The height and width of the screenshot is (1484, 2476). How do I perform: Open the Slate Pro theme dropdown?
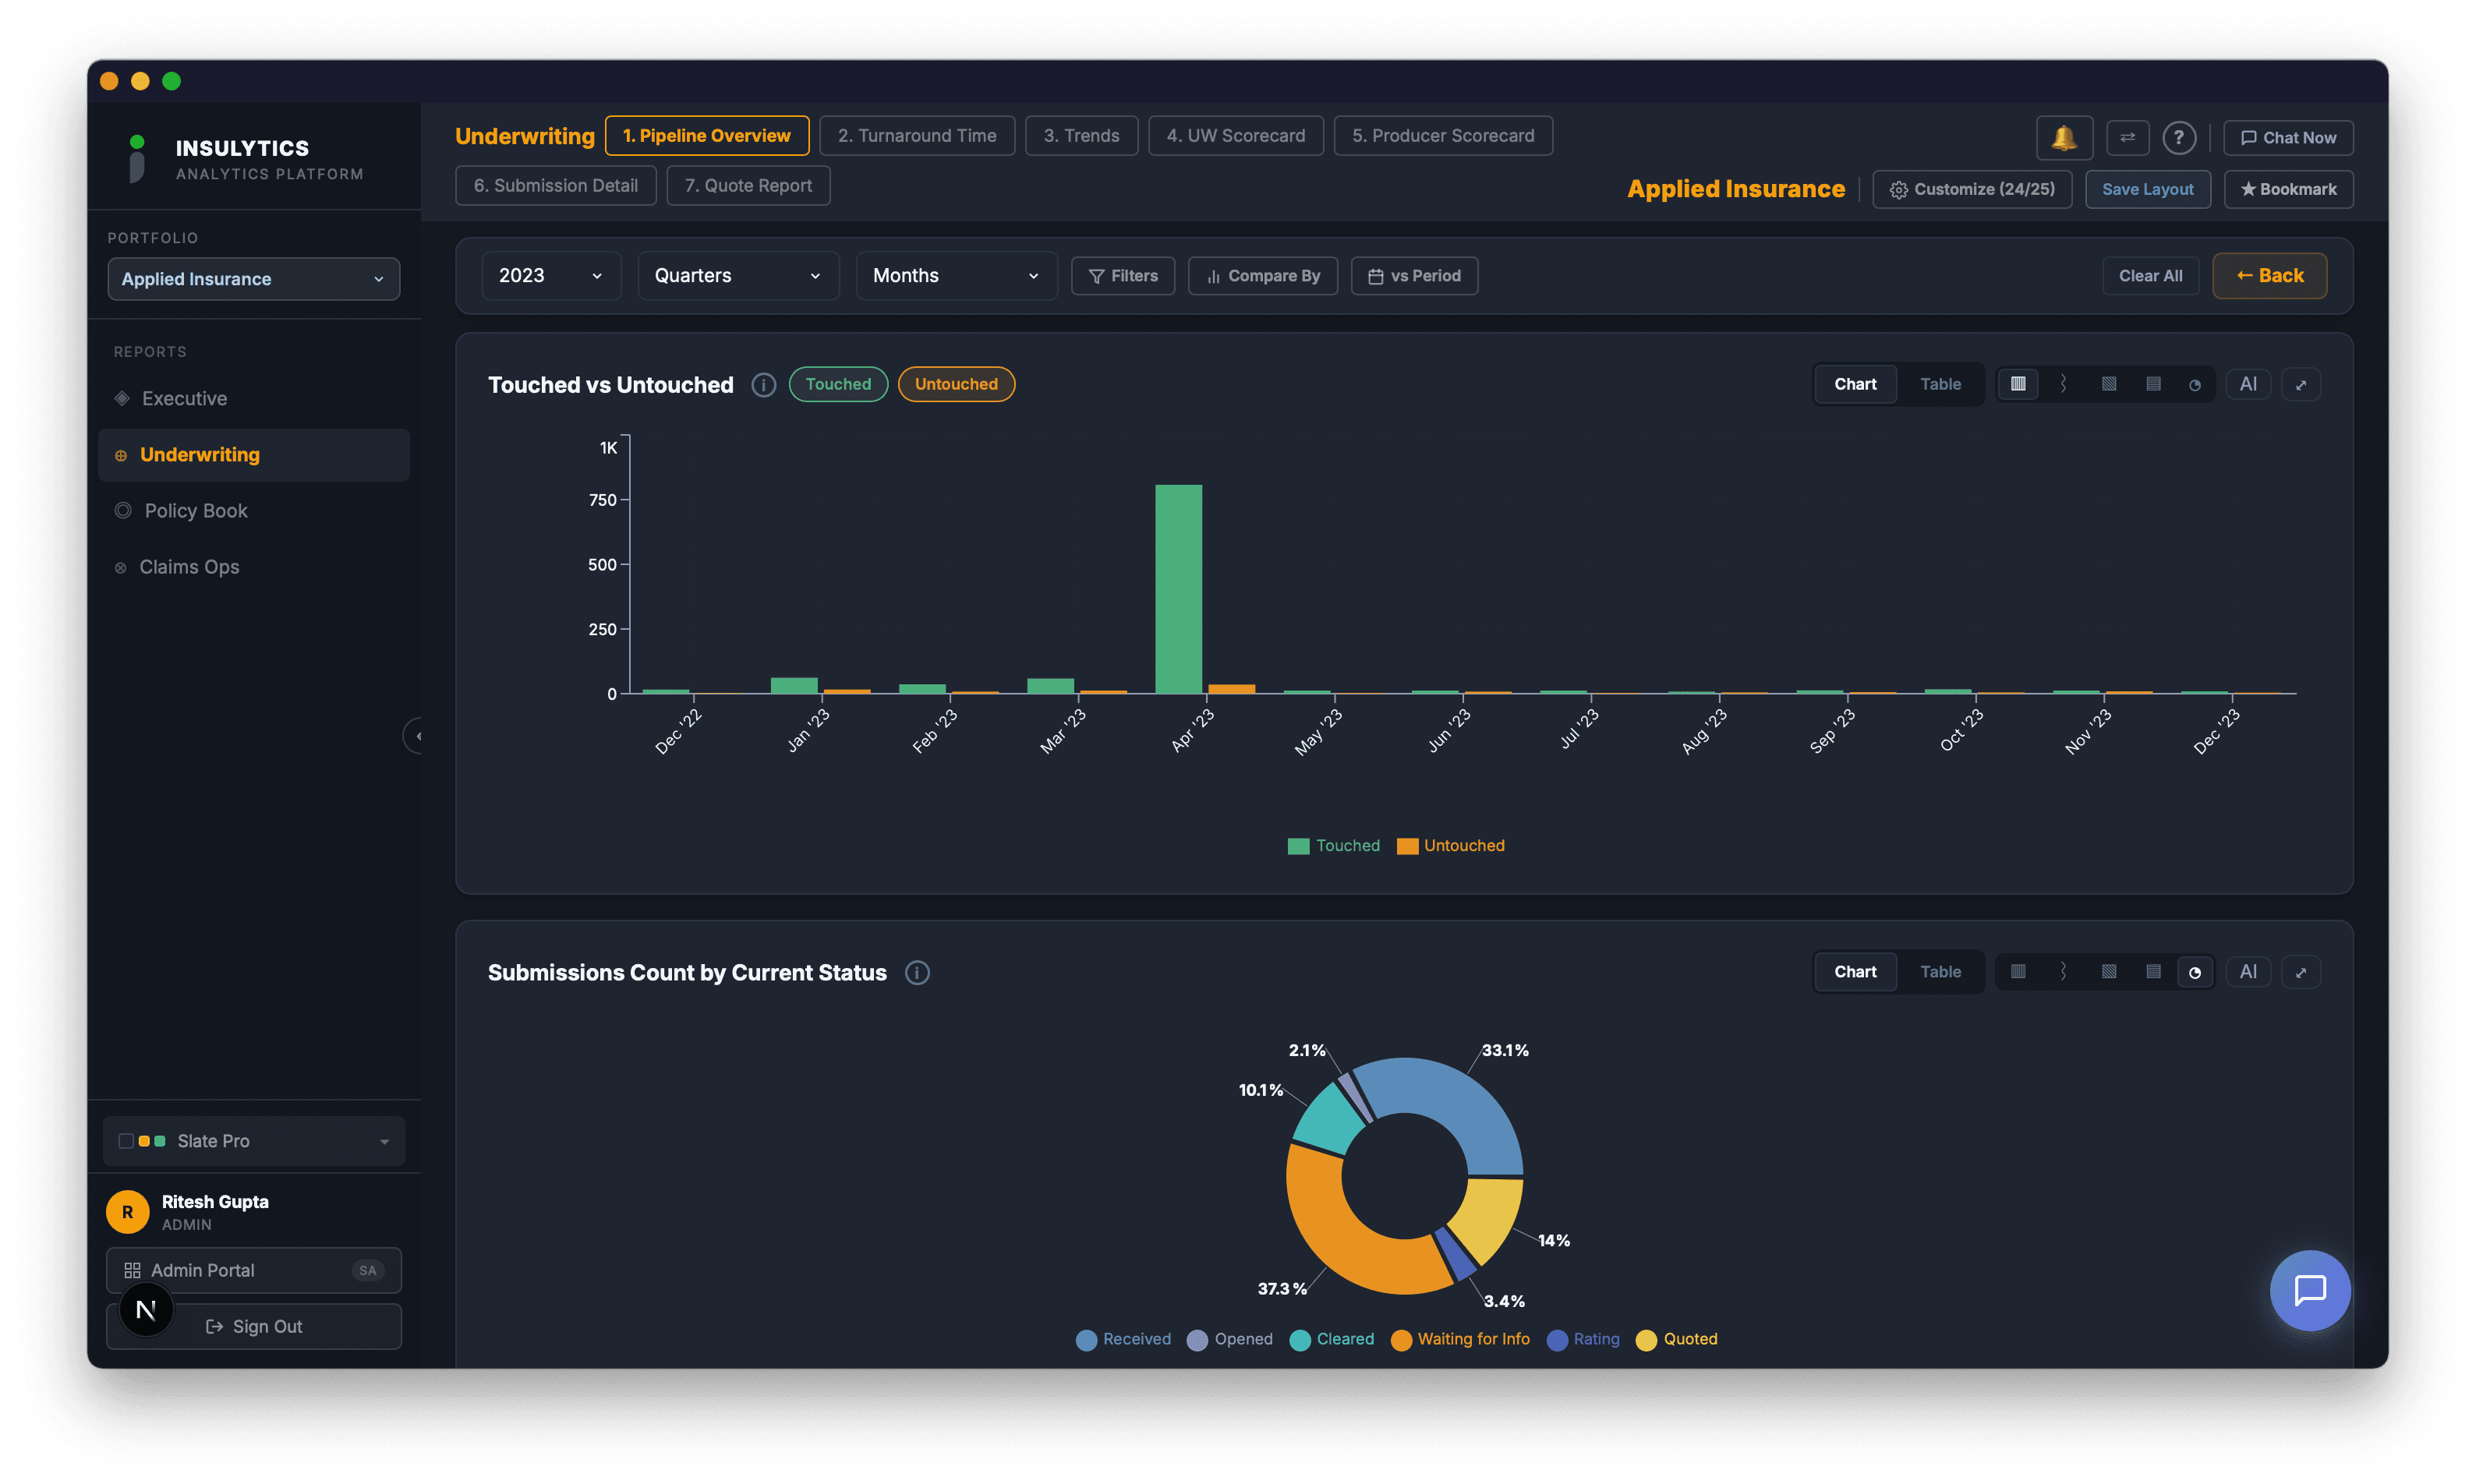254,1141
